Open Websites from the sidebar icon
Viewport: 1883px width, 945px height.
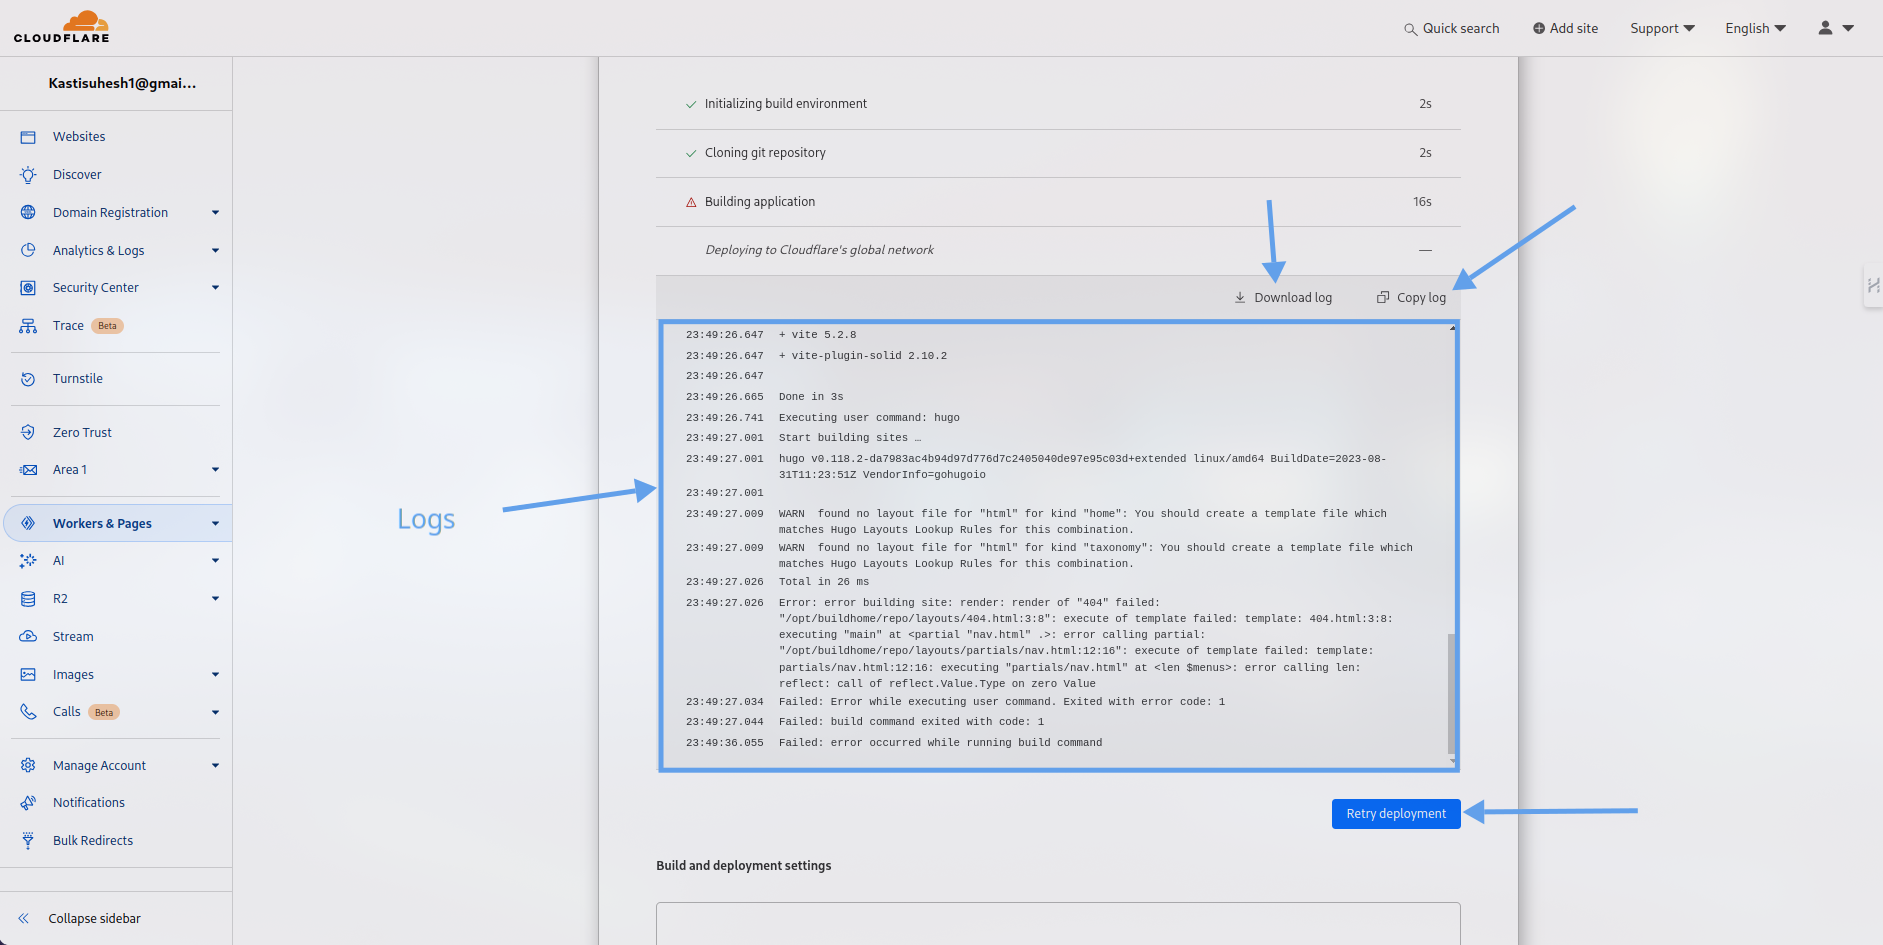click(28, 137)
